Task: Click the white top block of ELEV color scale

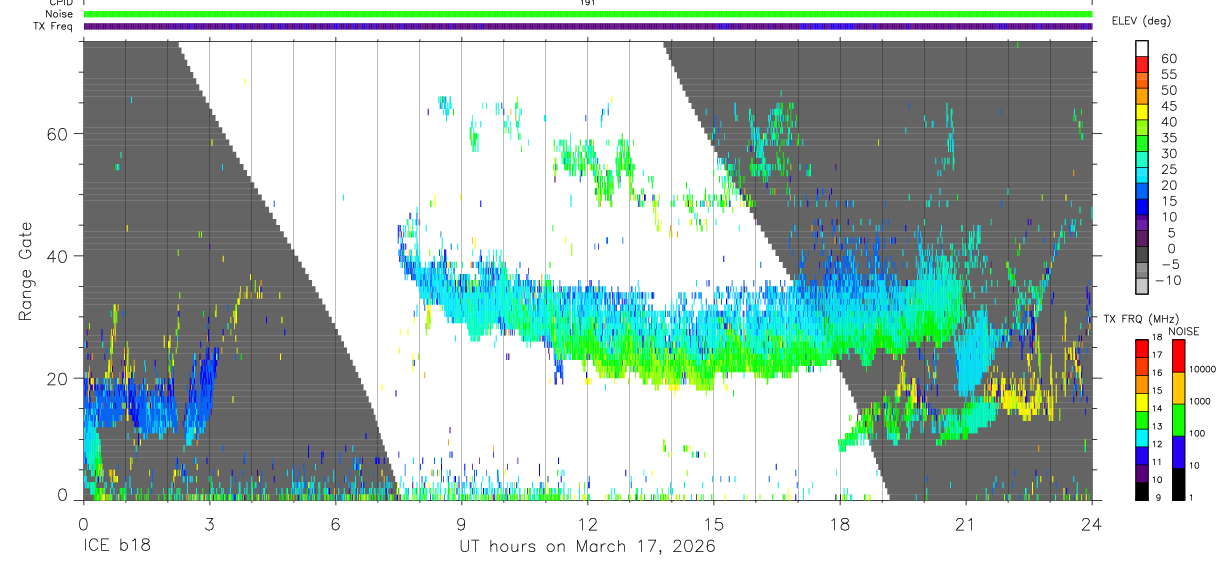Action: point(1143,50)
